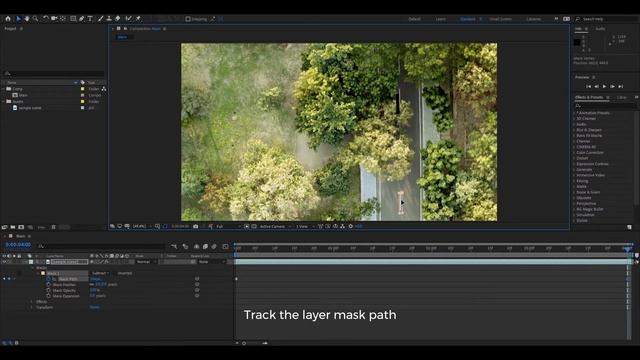Image resolution: width=640 pixels, height=360 pixels.
Task: Click the Mask 1 color swatch
Action: pyautogui.click(x=43, y=273)
